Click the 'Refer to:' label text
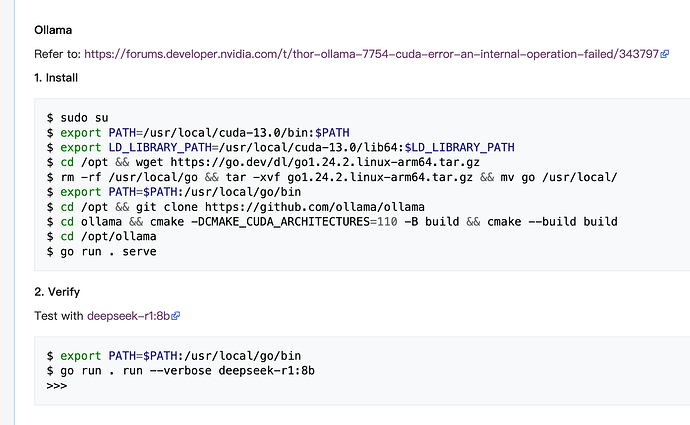The height and width of the screenshot is (425, 690). tap(58, 54)
